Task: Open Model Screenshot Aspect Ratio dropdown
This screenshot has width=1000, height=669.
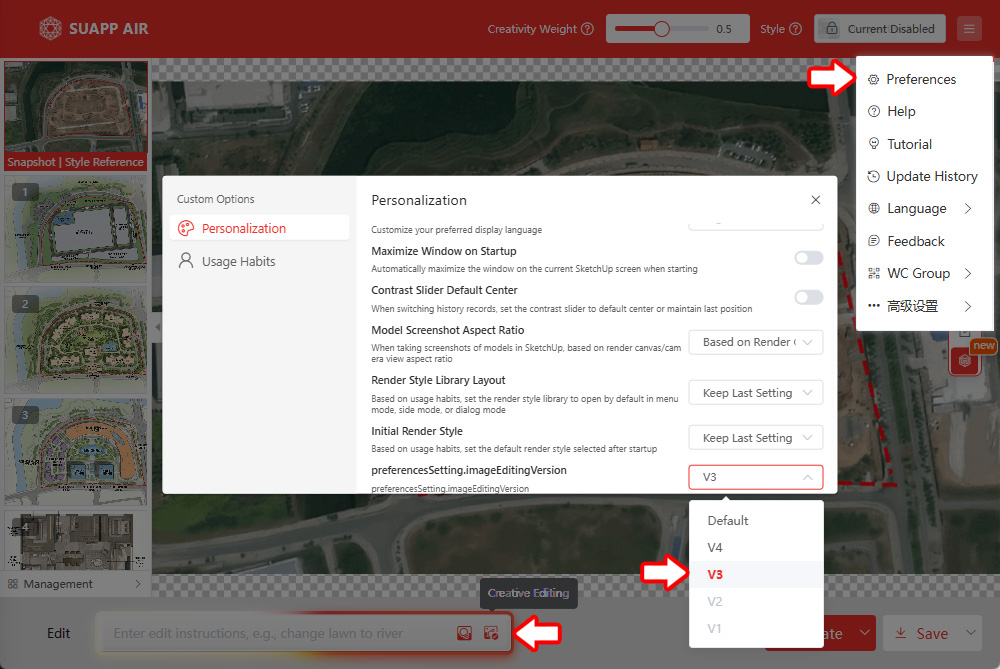Action: [x=756, y=342]
